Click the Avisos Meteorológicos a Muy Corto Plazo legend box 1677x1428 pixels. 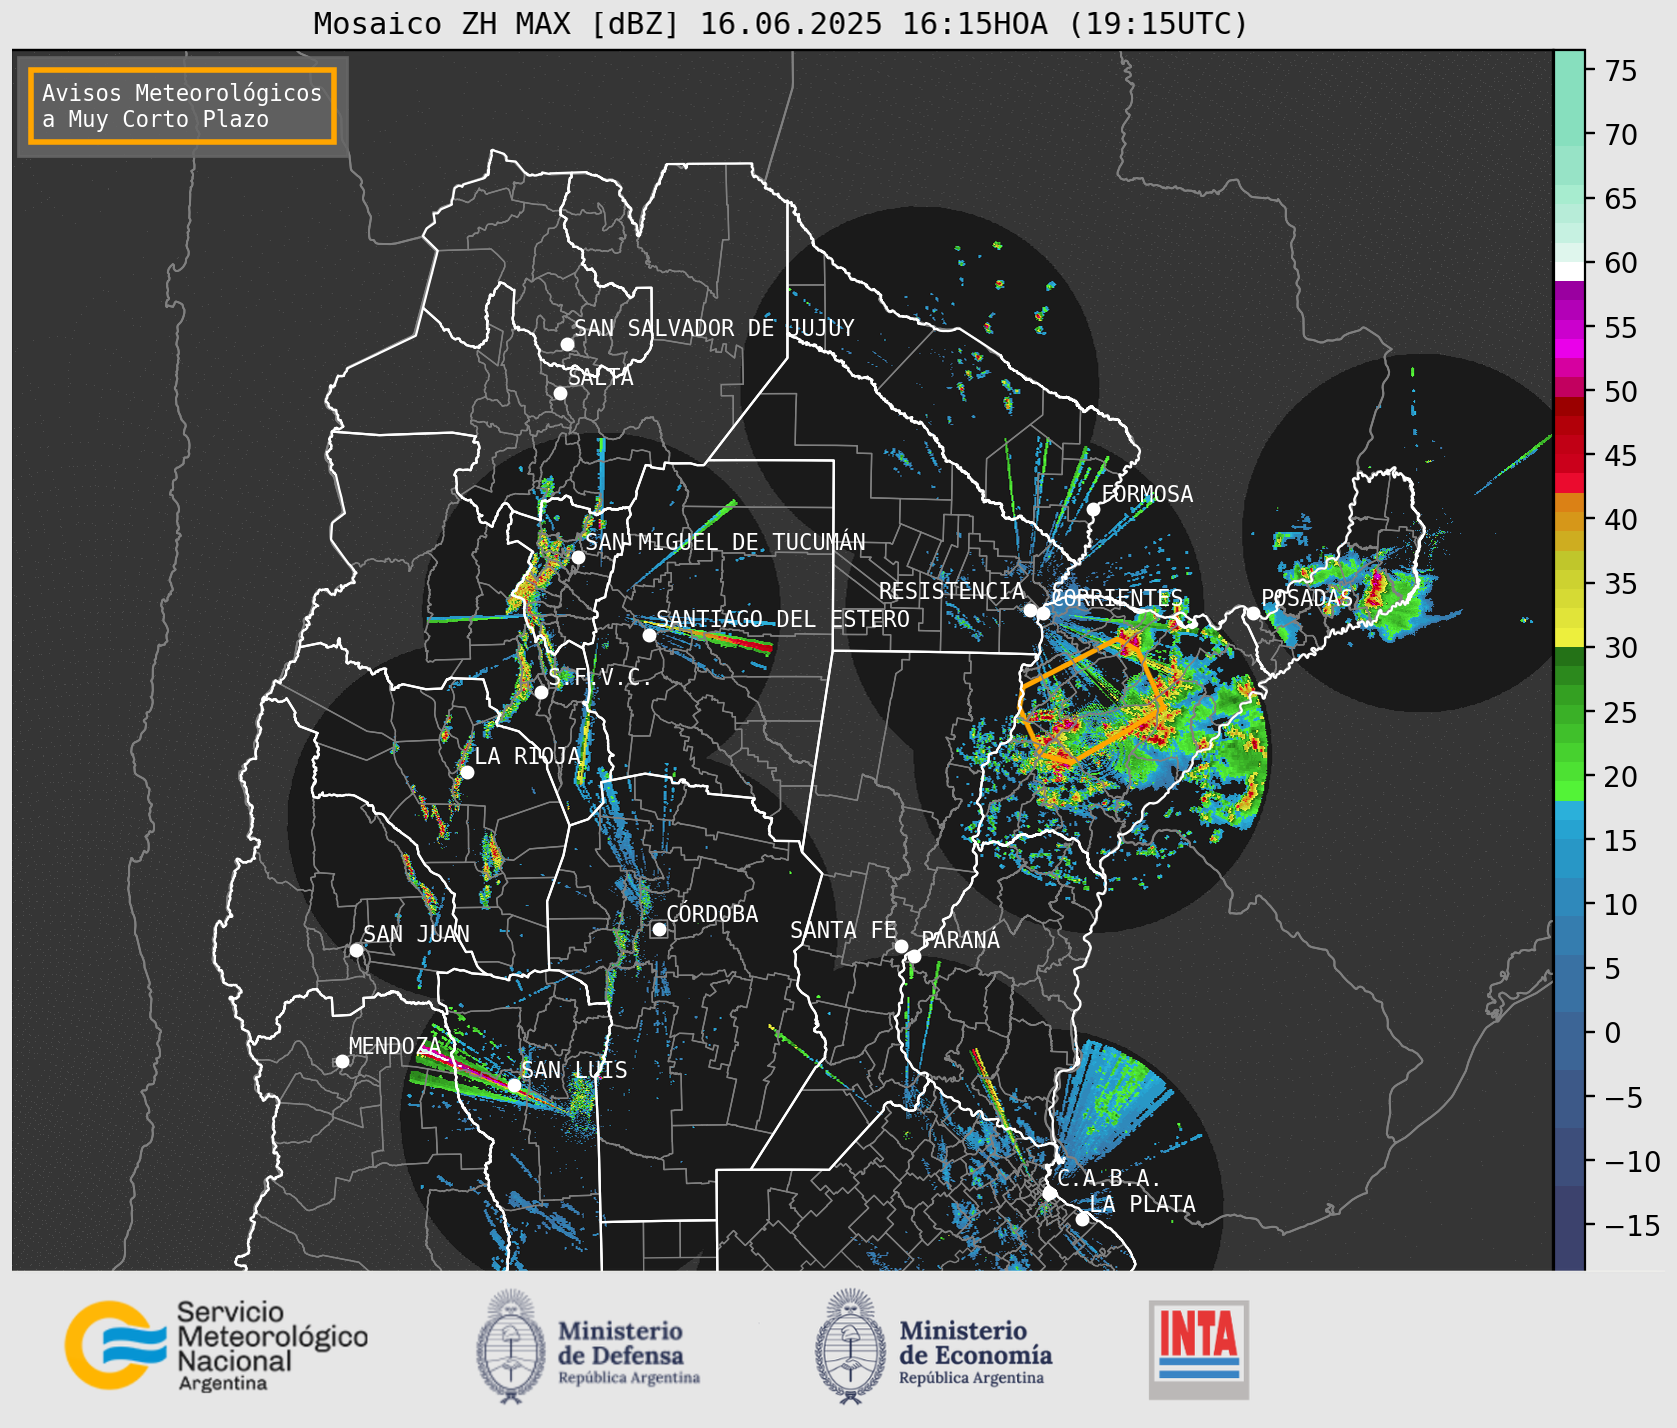pos(182,106)
